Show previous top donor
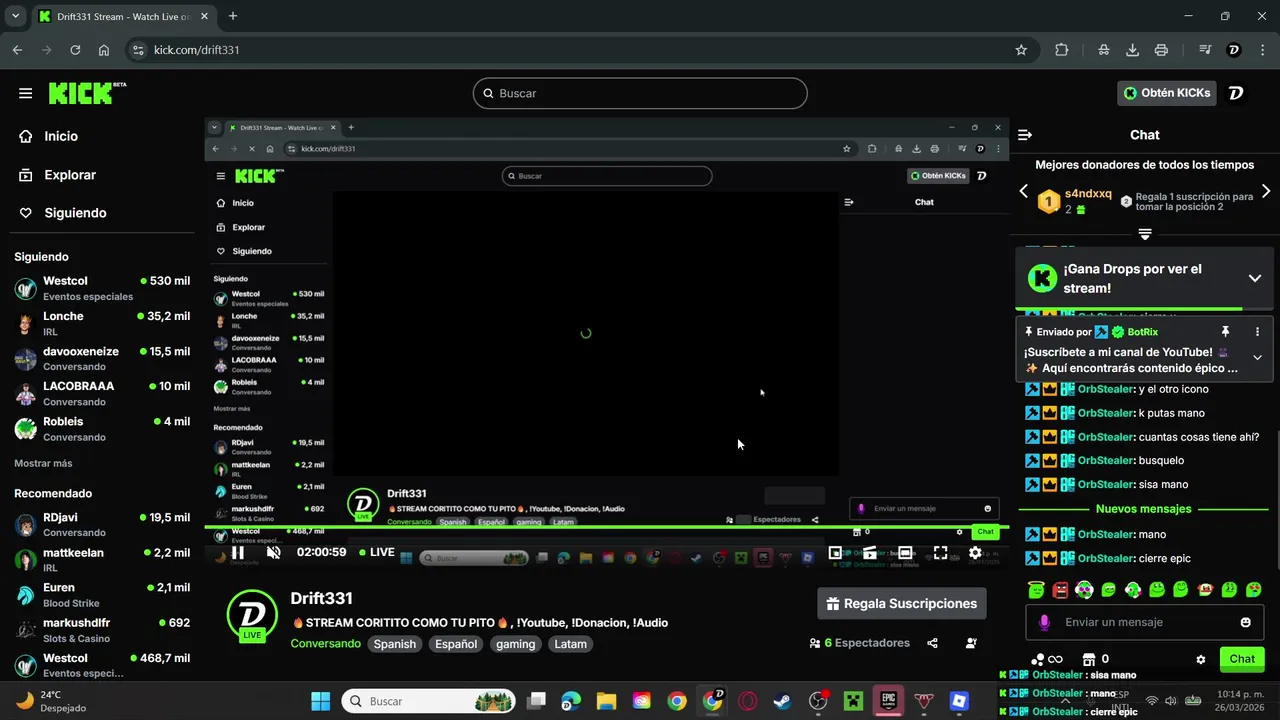 click(1023, 191)
